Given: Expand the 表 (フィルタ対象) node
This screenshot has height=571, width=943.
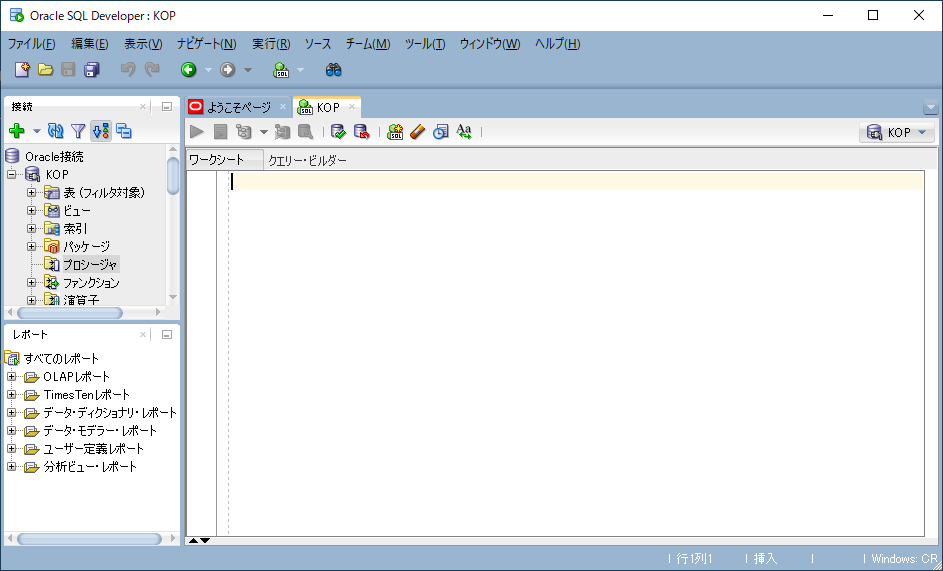Looking at the screenshot, I should pos(31,193).
